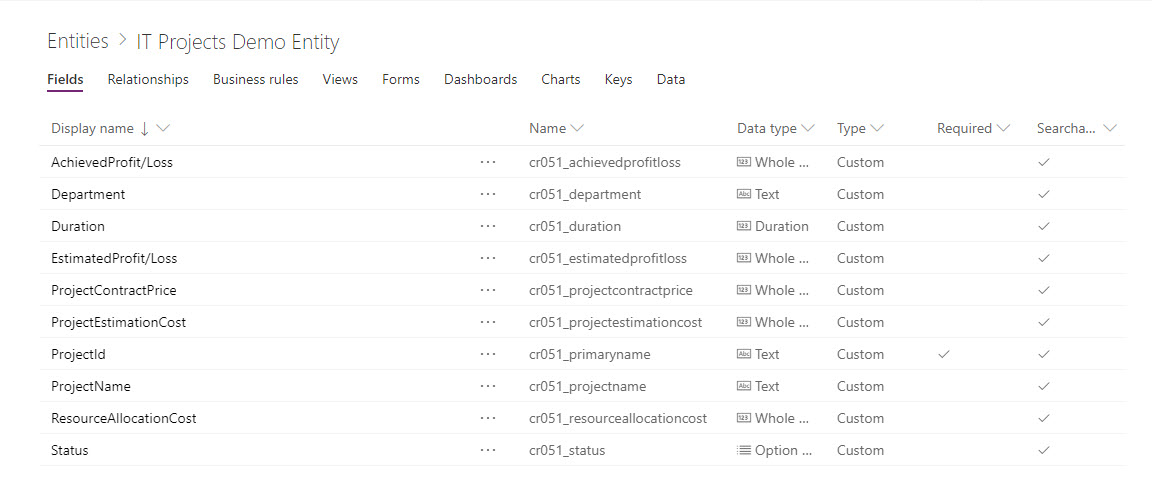Expand the Data type column filter dropdown
This screenshot has height=492, width=1152.
(808, 129)
